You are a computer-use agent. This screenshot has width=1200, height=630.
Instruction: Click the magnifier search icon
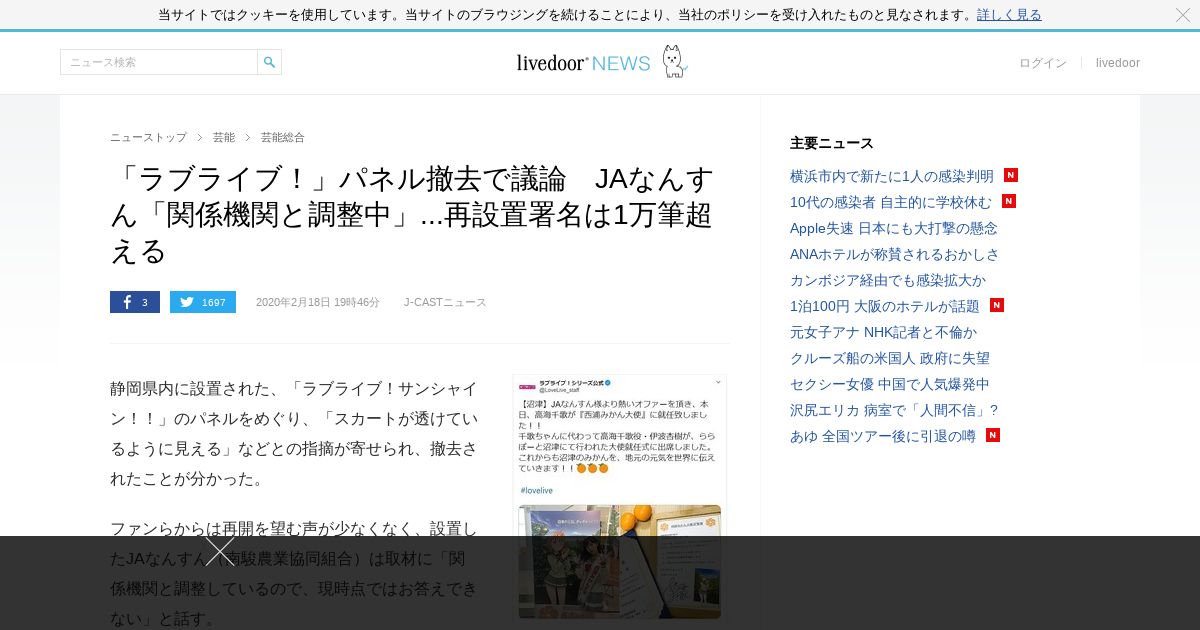pyautogui.click(x=269, y=62)
